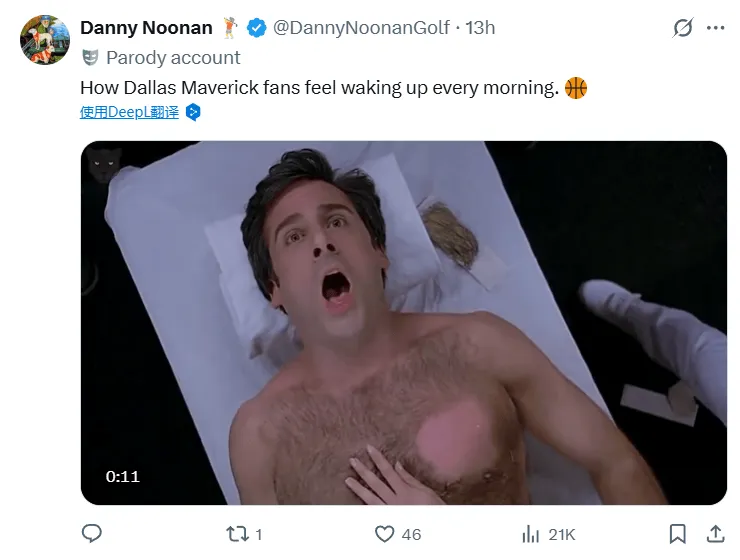Click the 0:11 video duration label
This screenshot has width=740, height=560.
point(123,477)
